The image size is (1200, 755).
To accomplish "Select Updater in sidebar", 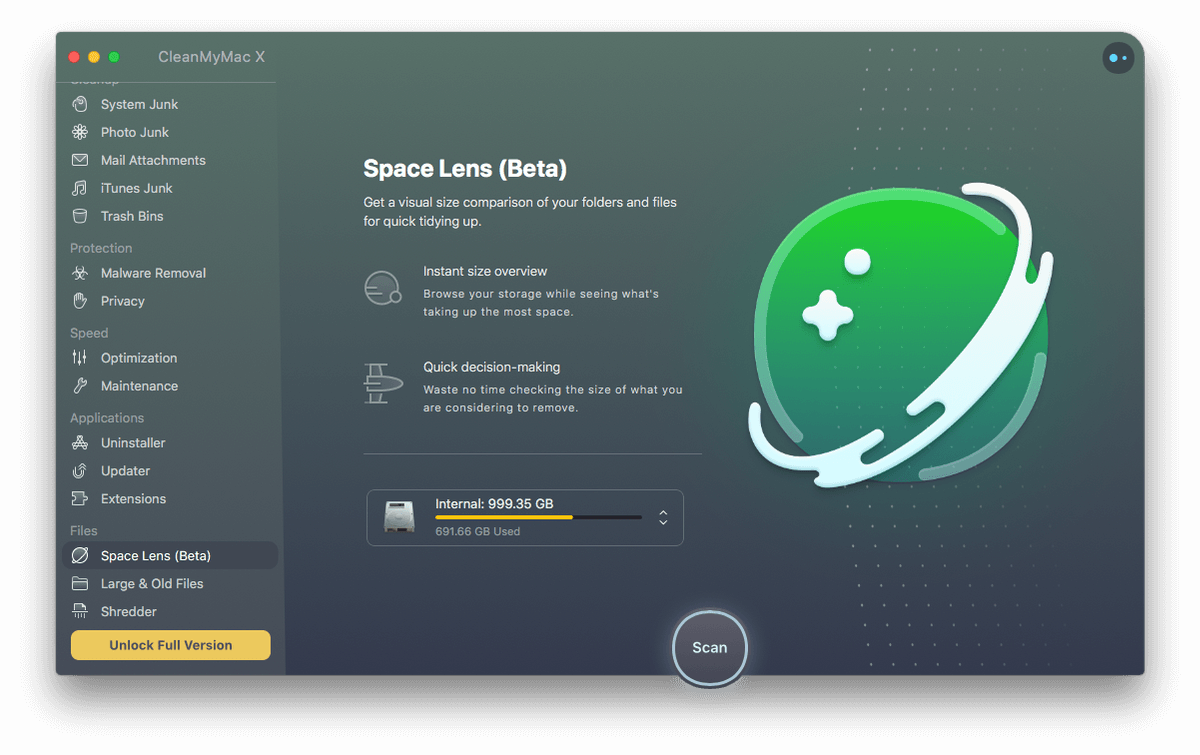I will (170, 471).
